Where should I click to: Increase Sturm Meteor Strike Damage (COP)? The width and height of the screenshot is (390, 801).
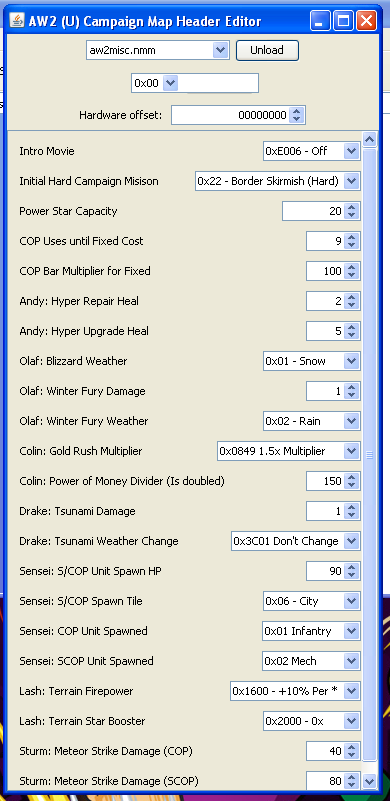point(351,747)
